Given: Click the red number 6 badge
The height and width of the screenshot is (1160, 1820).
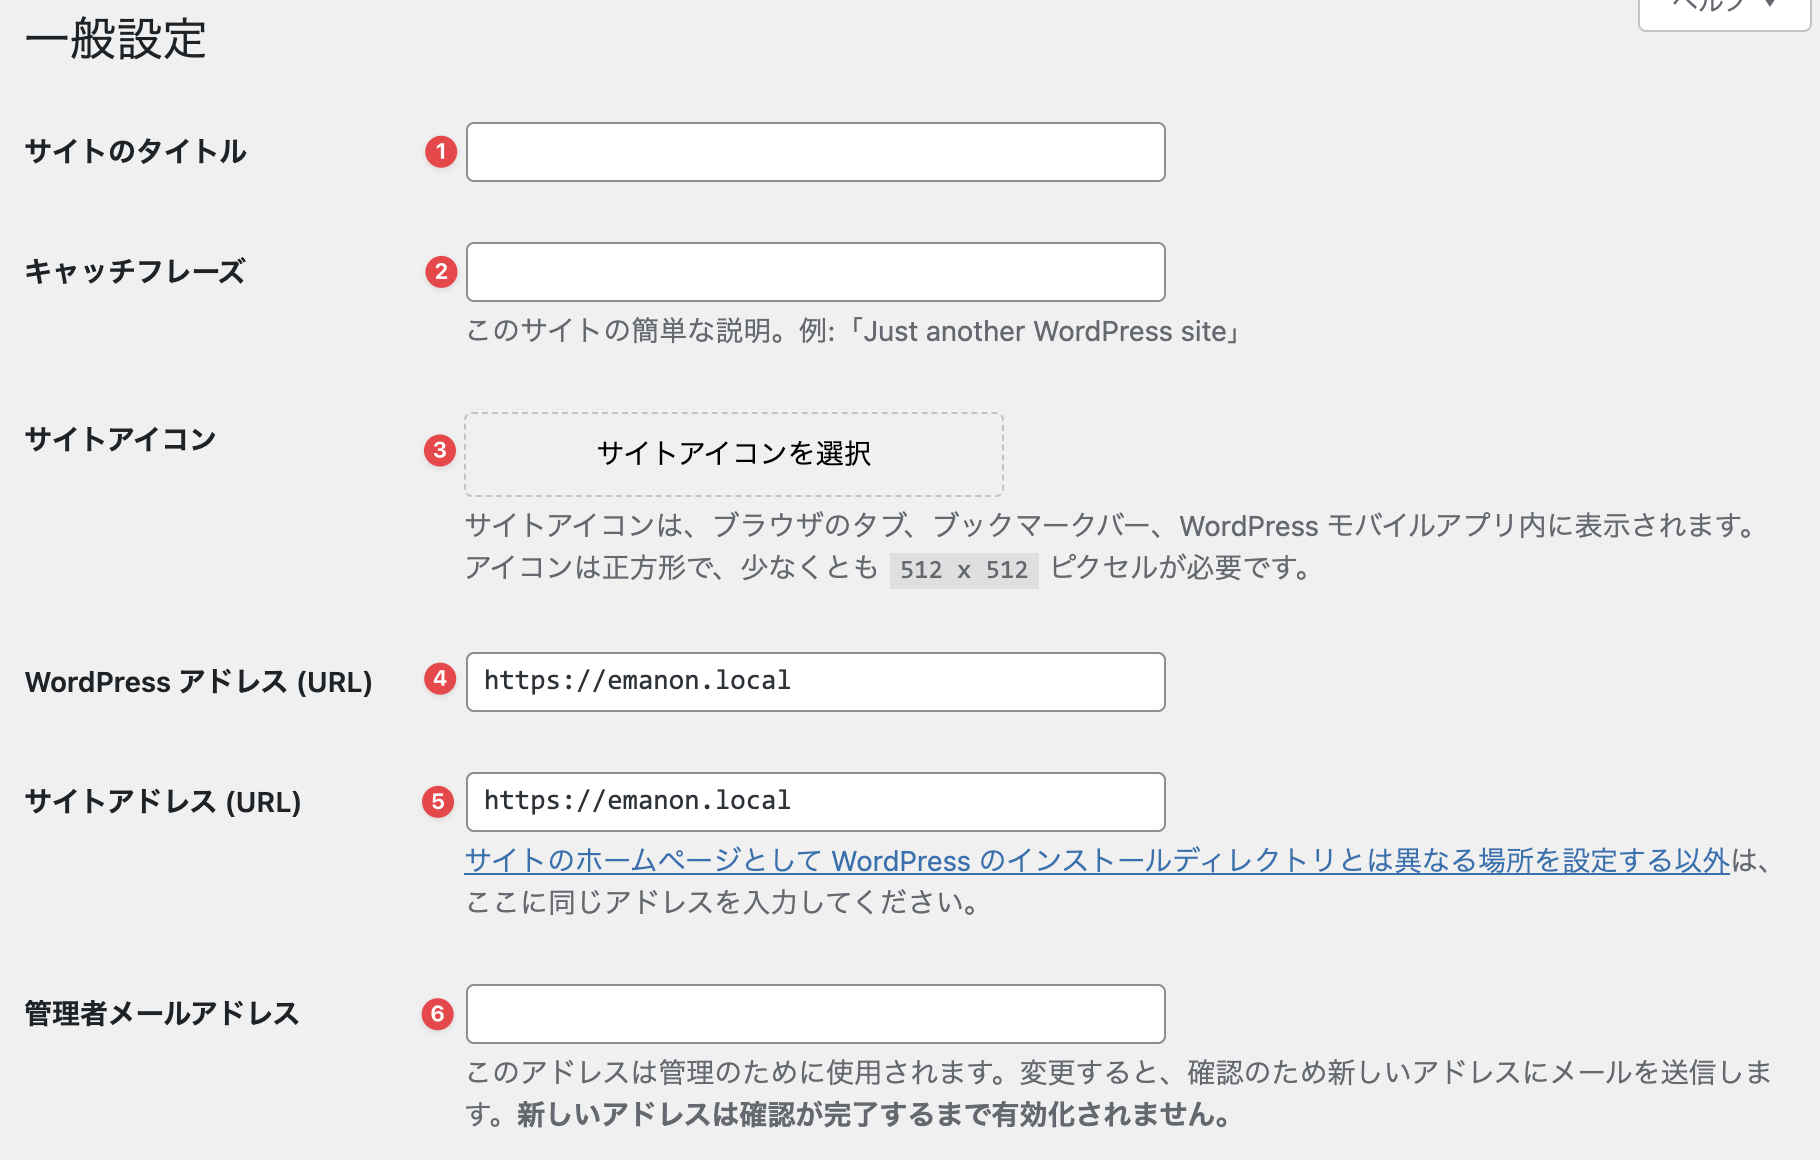Looking at the screenshot, I should (438, 1014).
